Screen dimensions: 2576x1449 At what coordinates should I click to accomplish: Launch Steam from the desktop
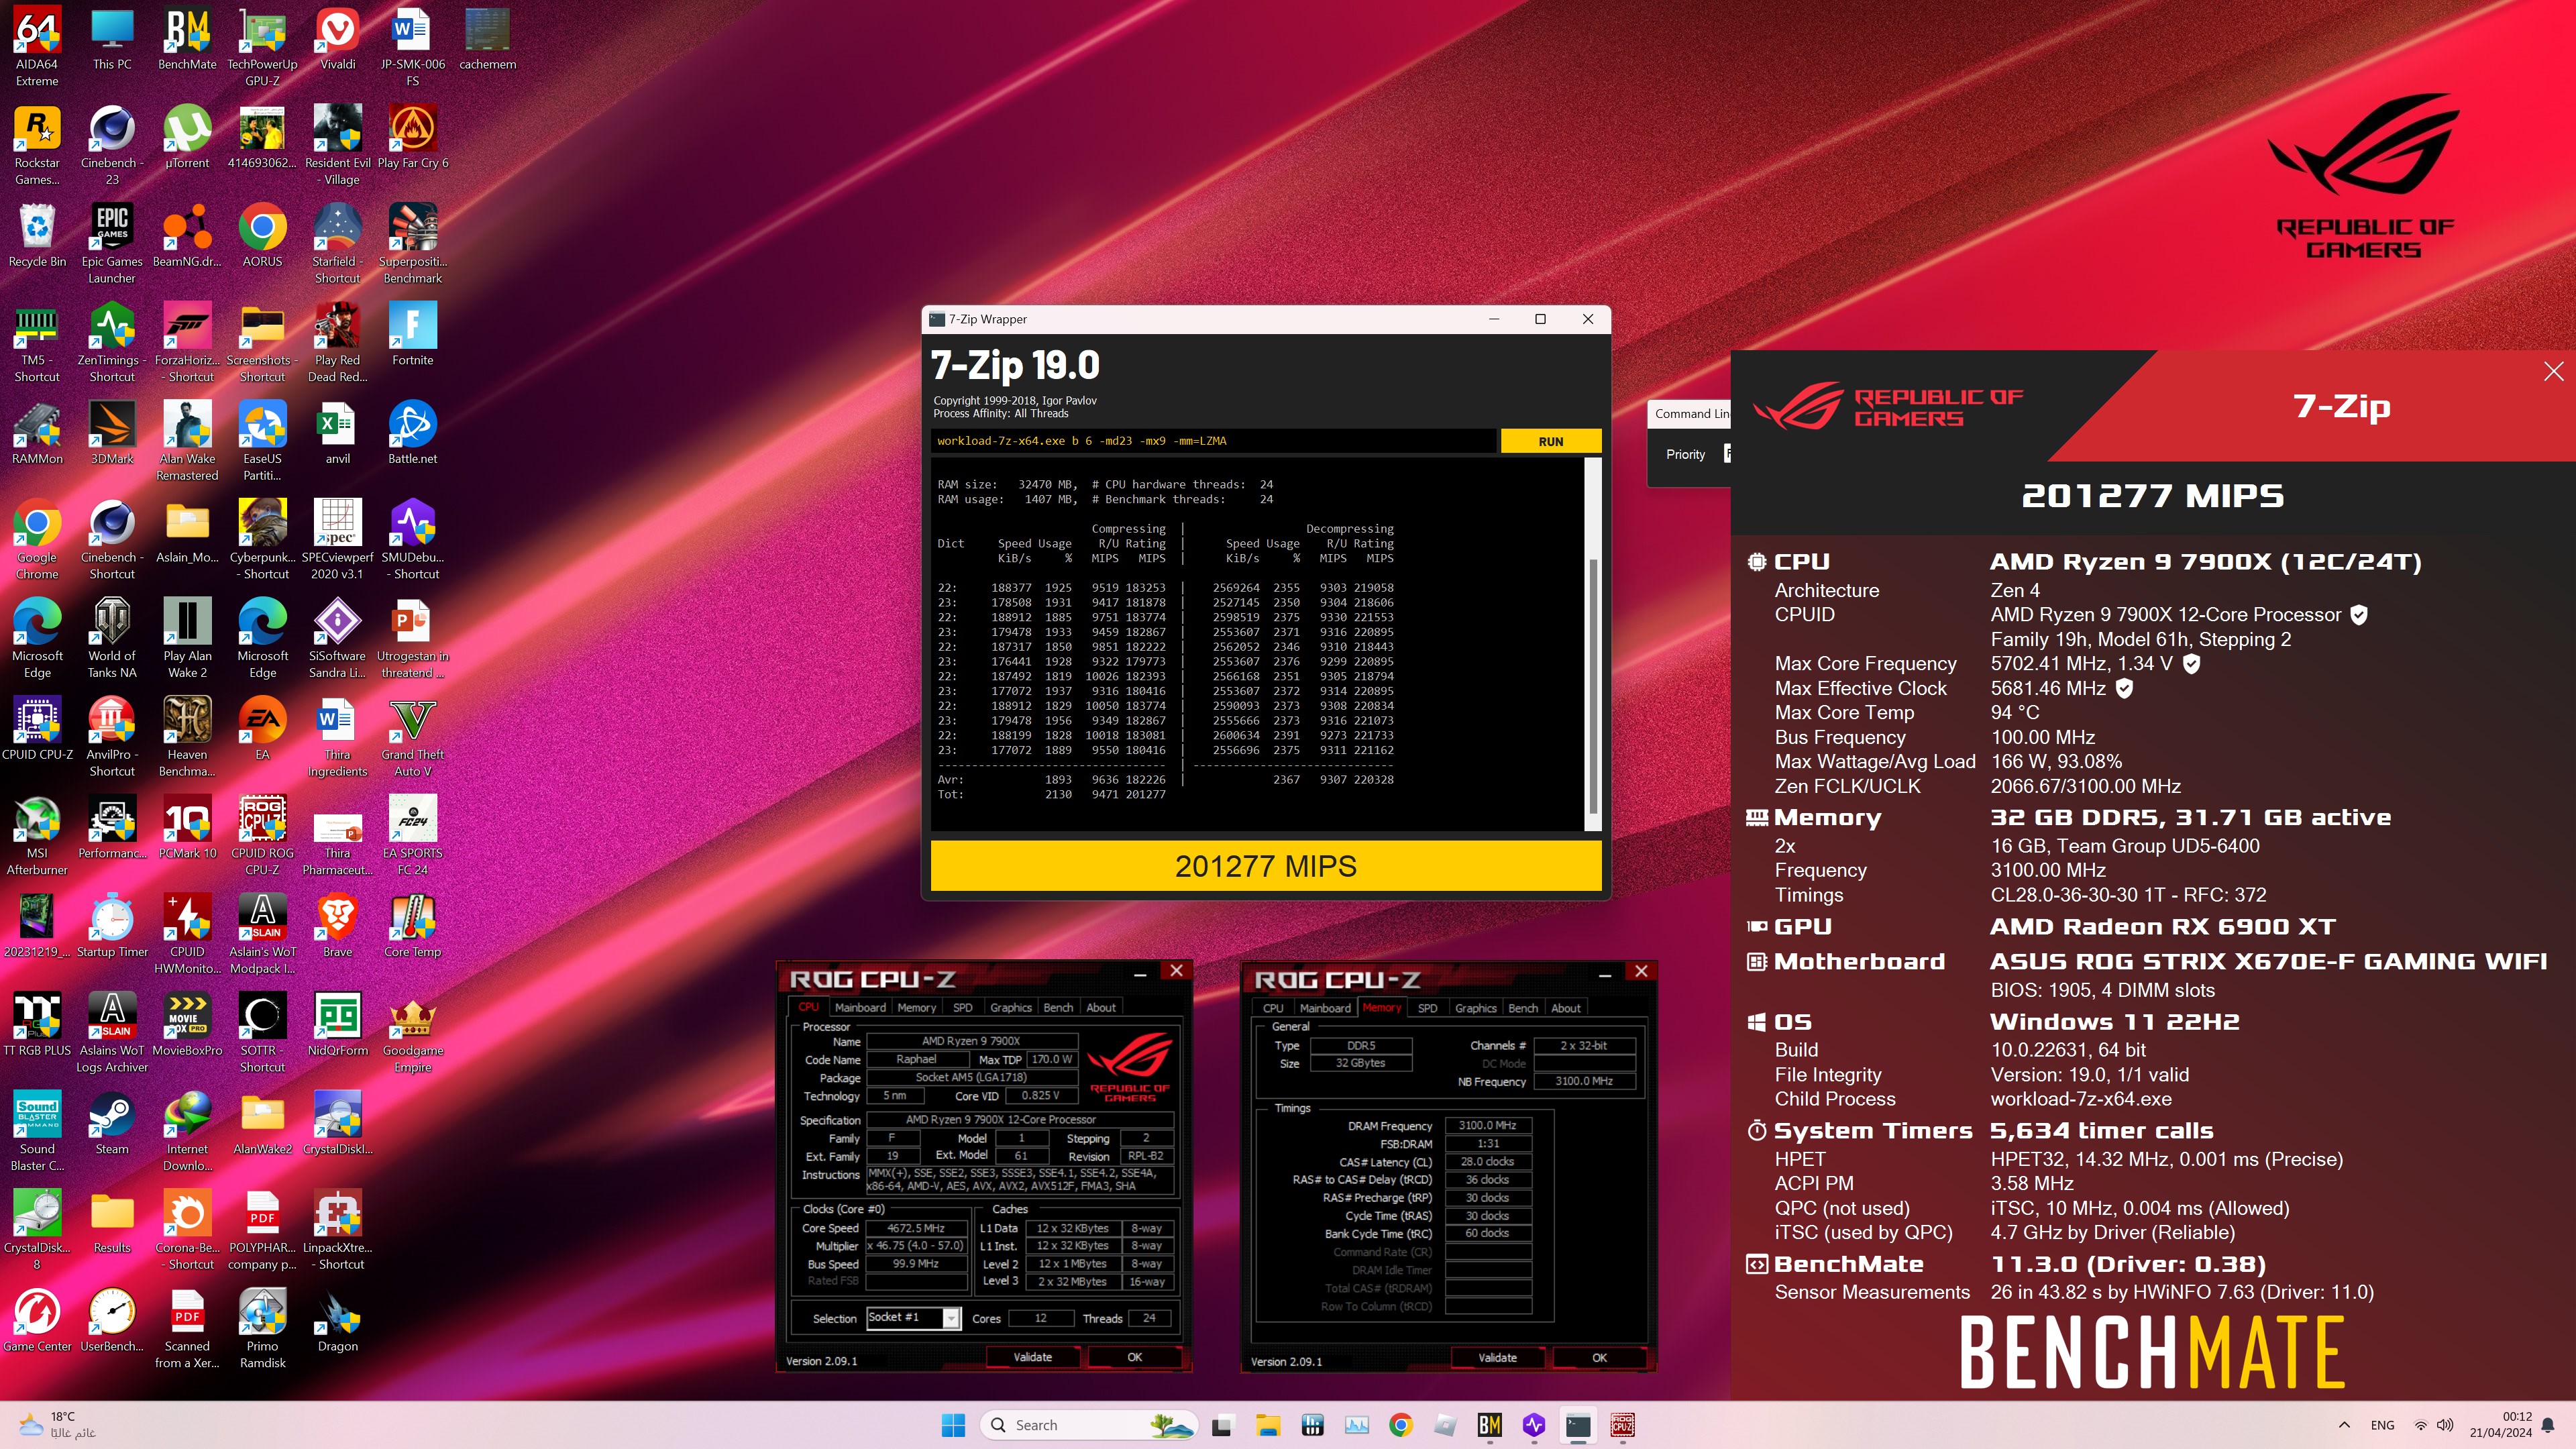[x=112, y=1123]
